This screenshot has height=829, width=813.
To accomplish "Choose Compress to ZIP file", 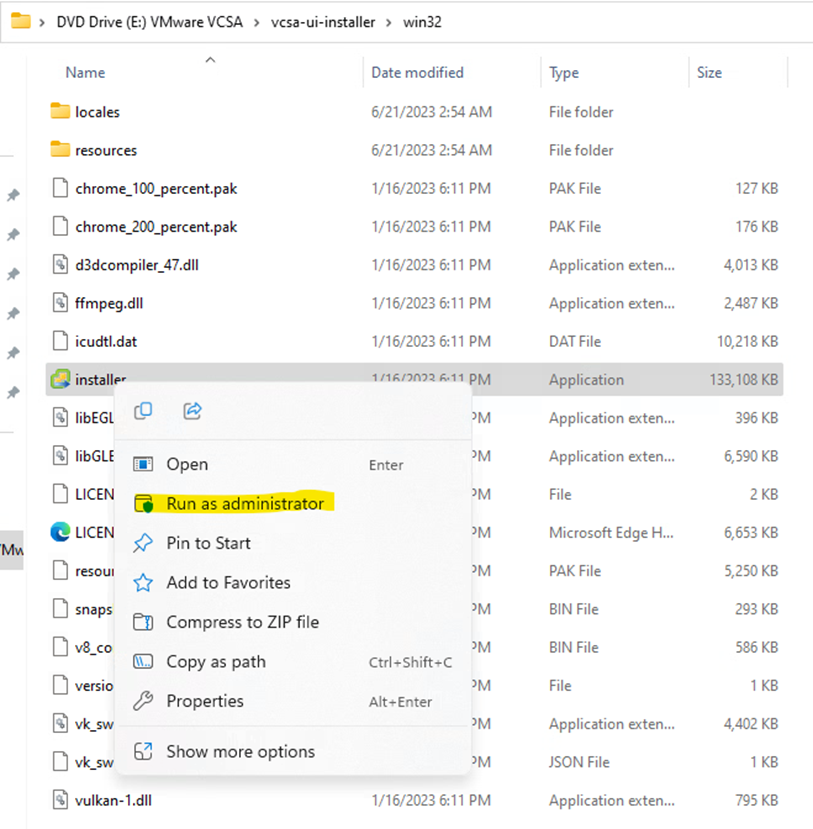I will tap(242, 622).
